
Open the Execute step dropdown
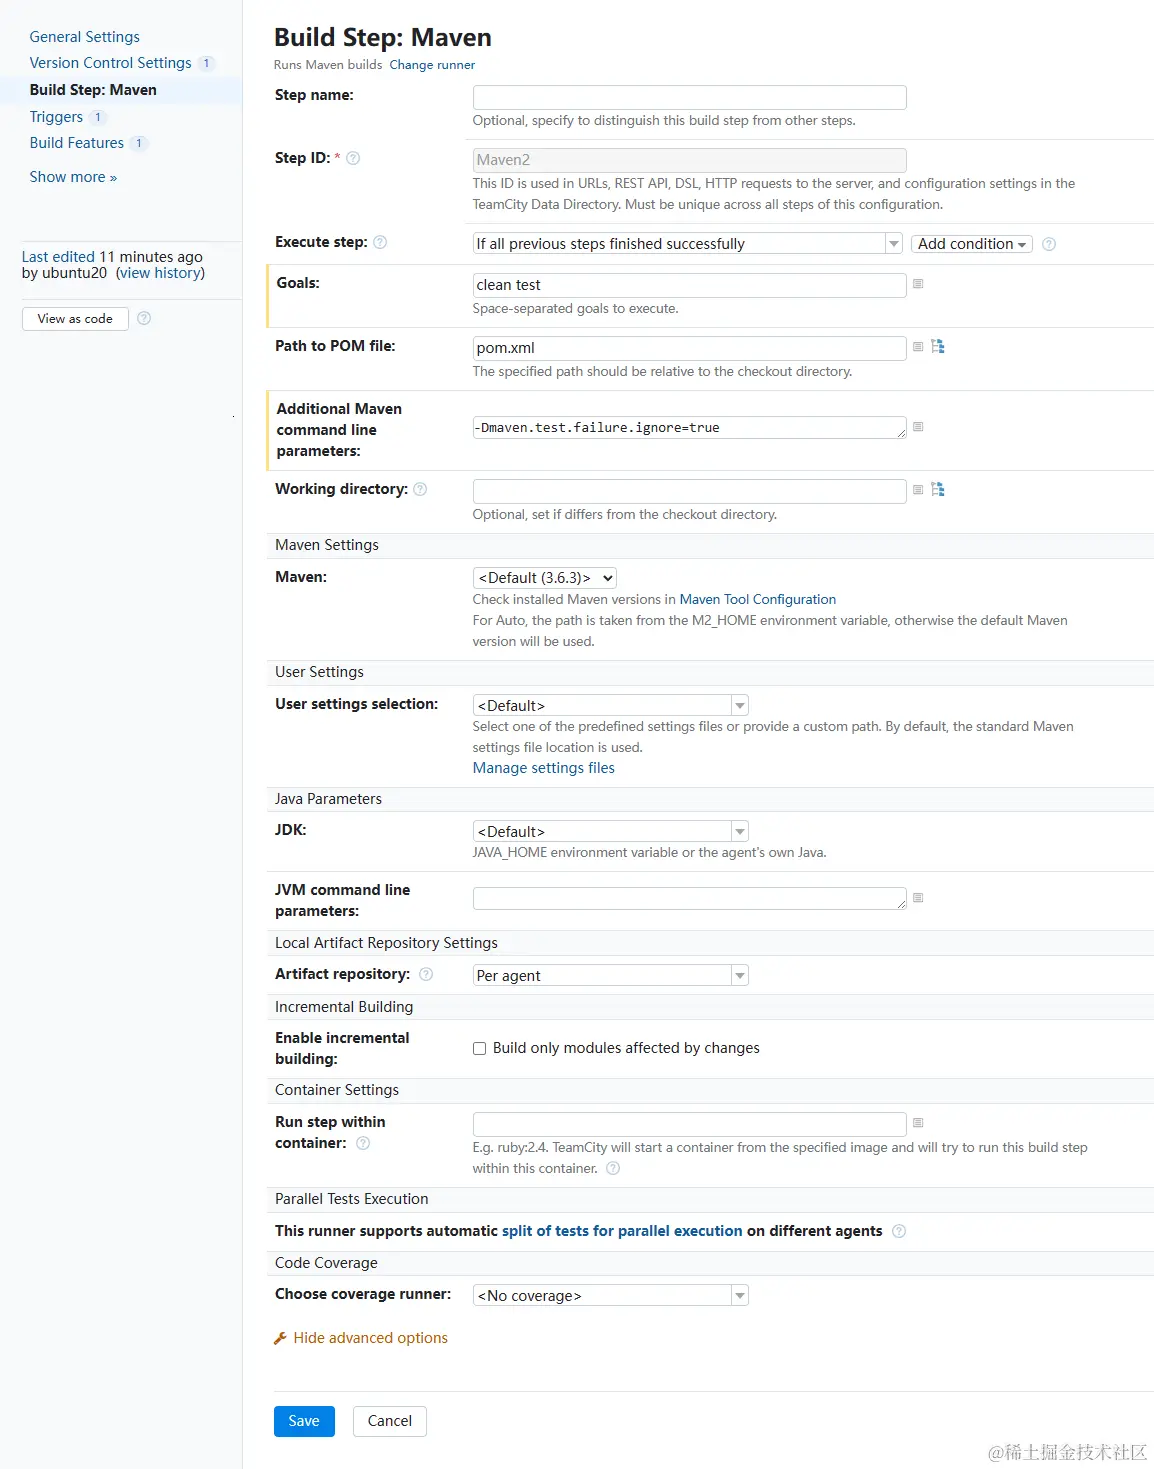687,244
